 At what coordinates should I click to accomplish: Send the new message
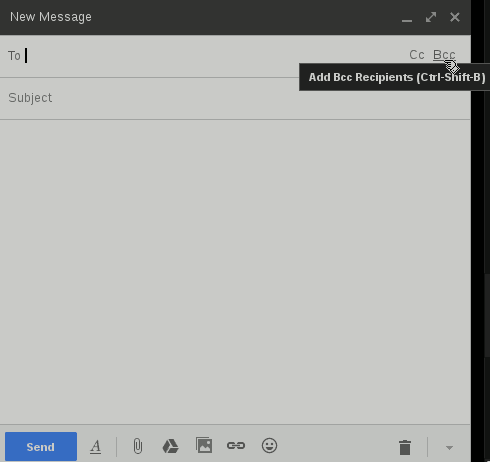41,446
